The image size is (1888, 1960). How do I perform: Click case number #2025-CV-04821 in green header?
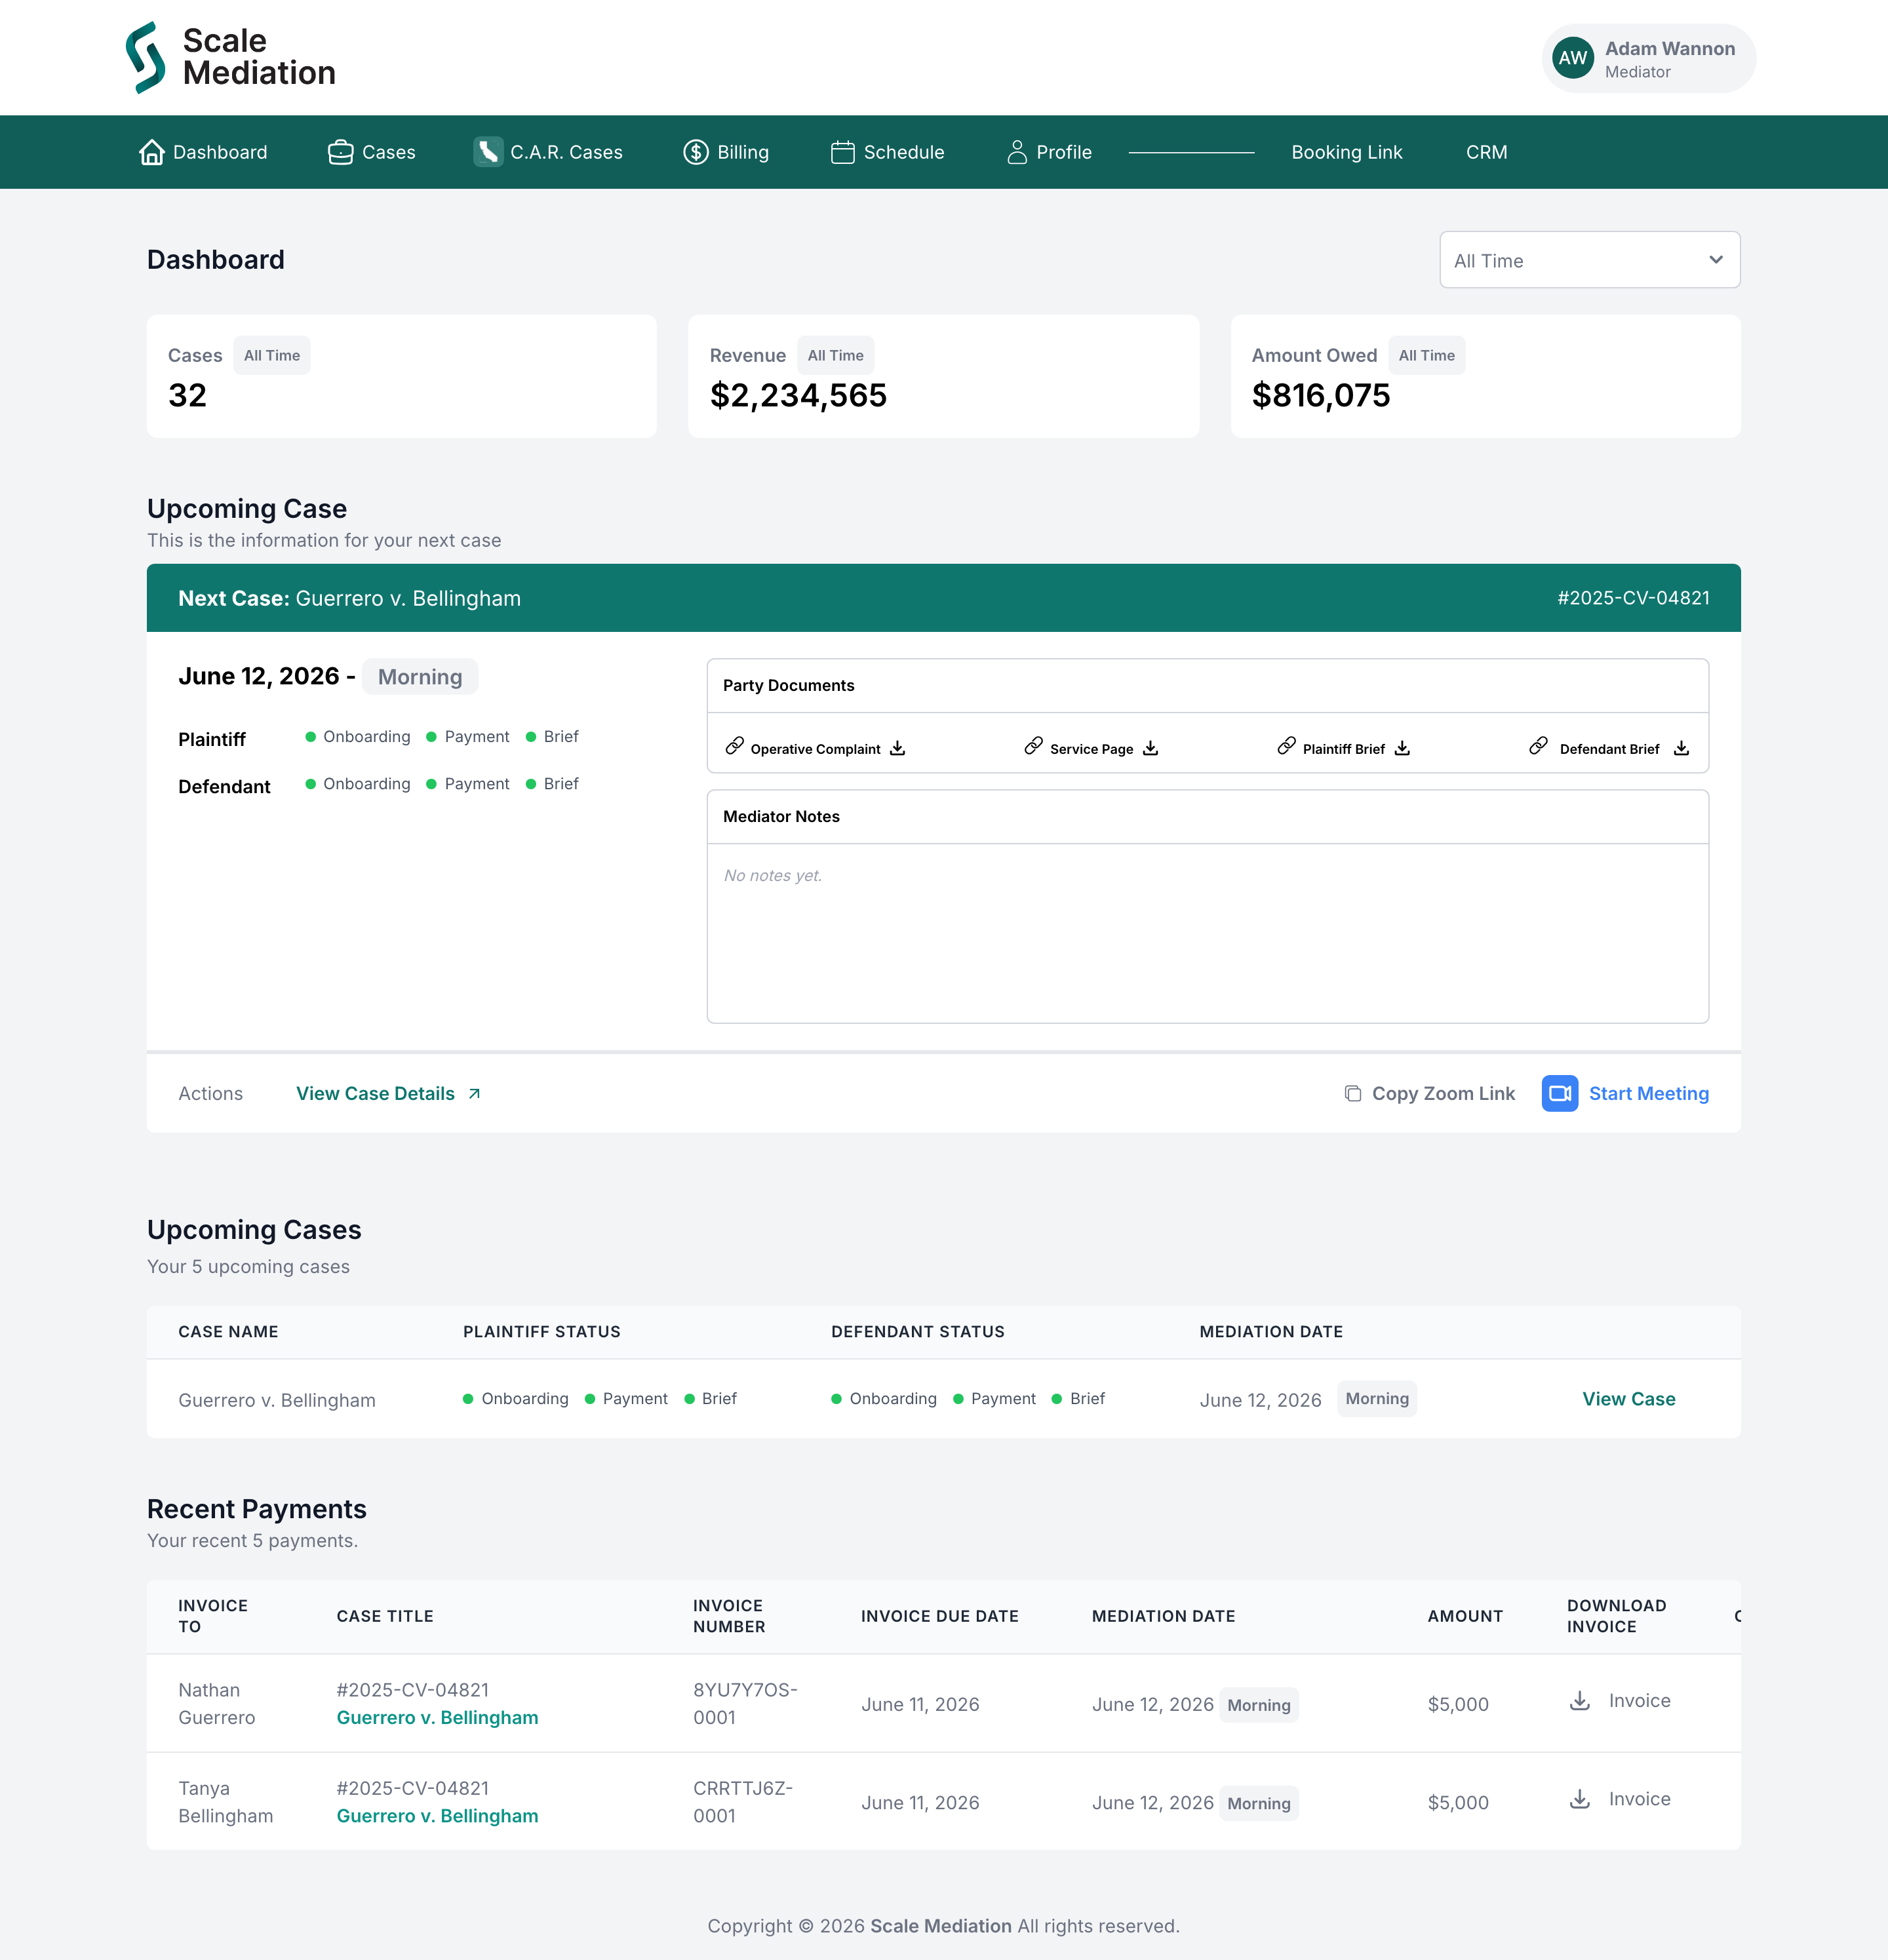coord(1633,598)
